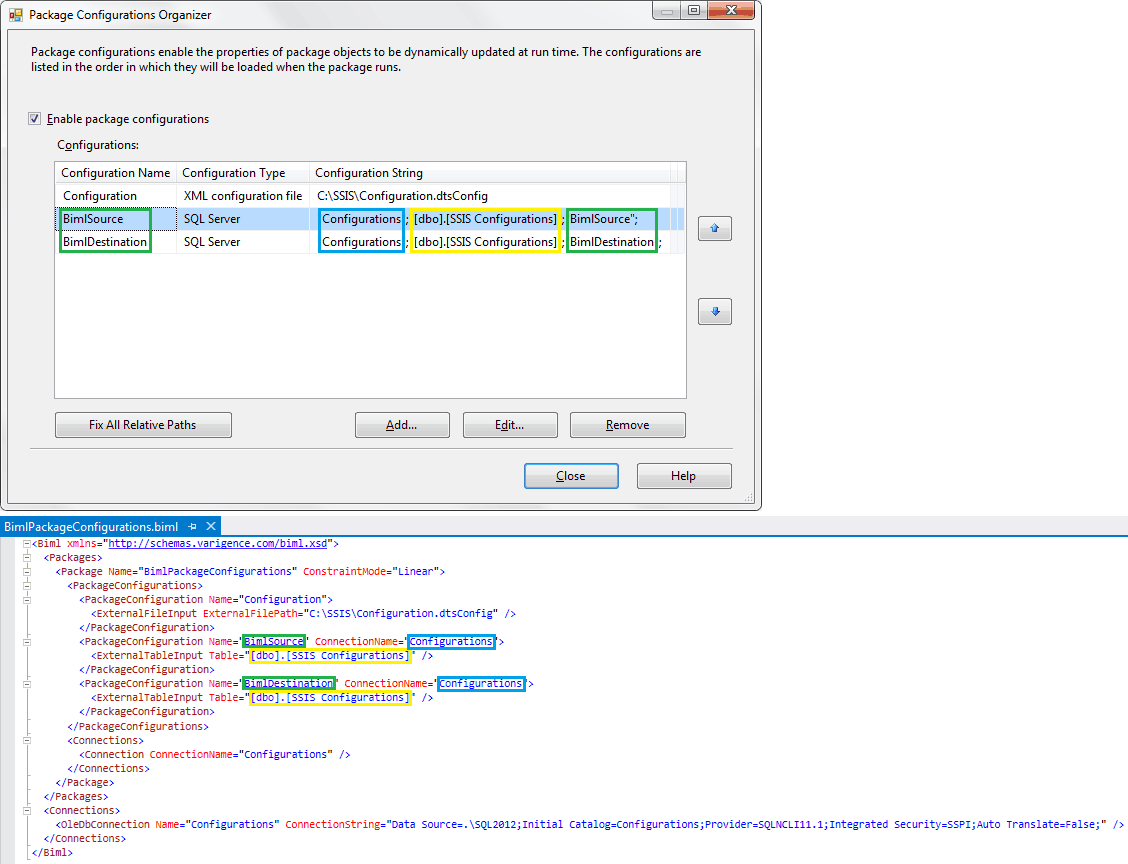Collapse the Packages element in code
Image resolution: width=1128 pixels, height=864 pixels.
pyautogui.click(x=25, y=558)
